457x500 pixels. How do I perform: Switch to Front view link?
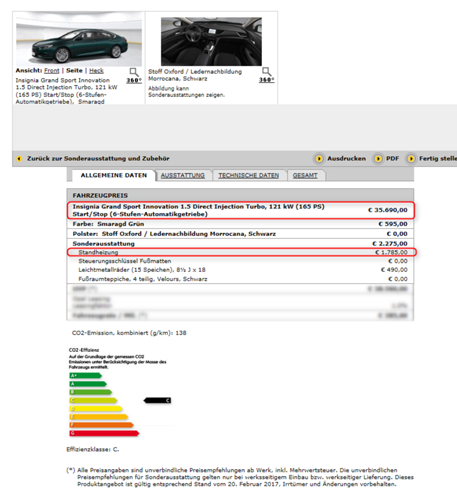coord(52,71)
